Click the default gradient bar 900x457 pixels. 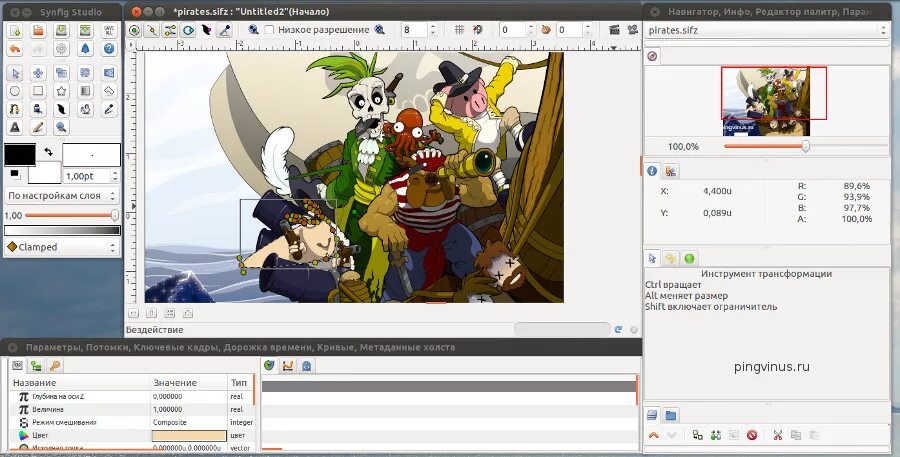tap(62, 230)
